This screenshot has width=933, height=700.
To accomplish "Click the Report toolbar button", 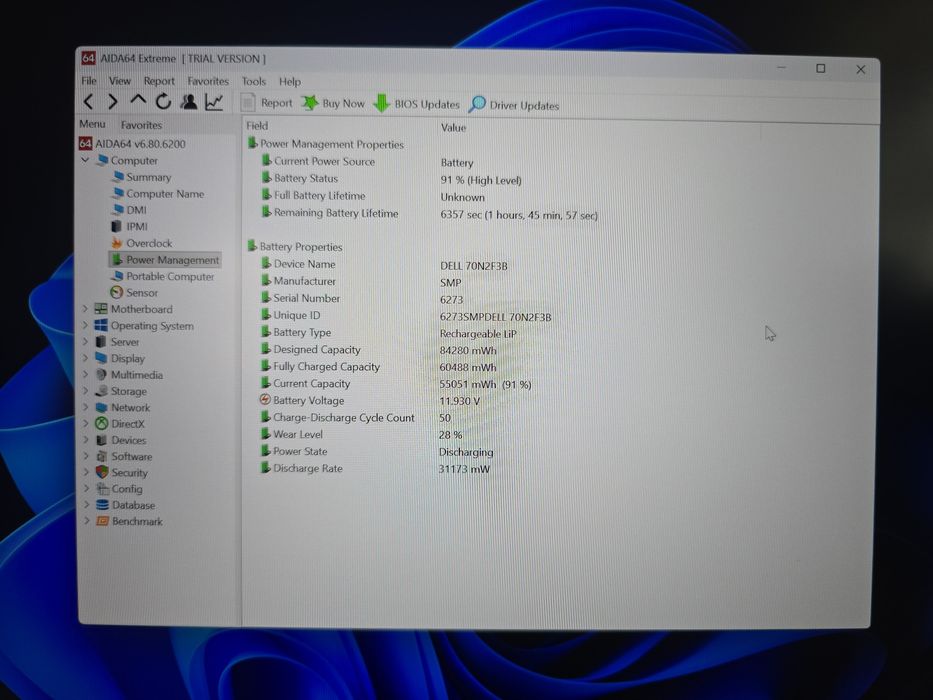I will coord(267,103).
